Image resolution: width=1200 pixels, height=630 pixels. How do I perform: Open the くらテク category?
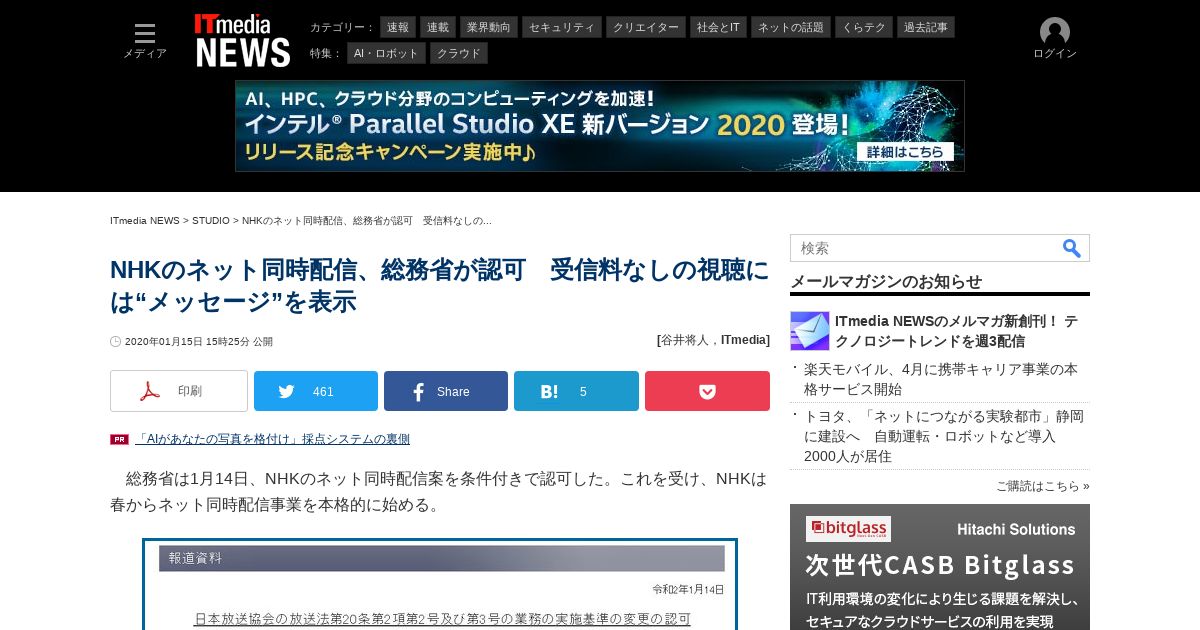point(864,27)
